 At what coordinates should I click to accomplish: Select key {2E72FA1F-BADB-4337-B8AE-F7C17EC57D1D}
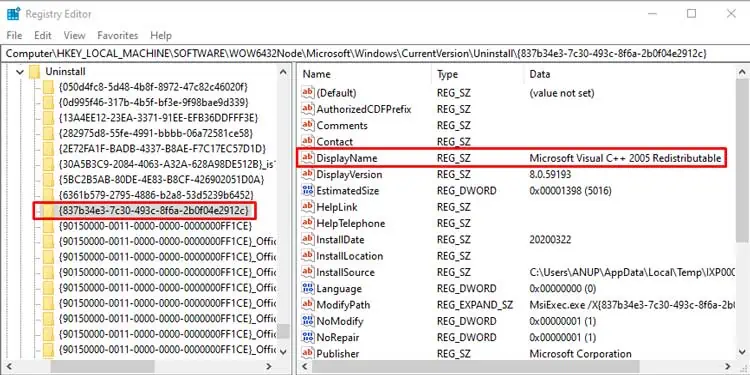(162, 148)
